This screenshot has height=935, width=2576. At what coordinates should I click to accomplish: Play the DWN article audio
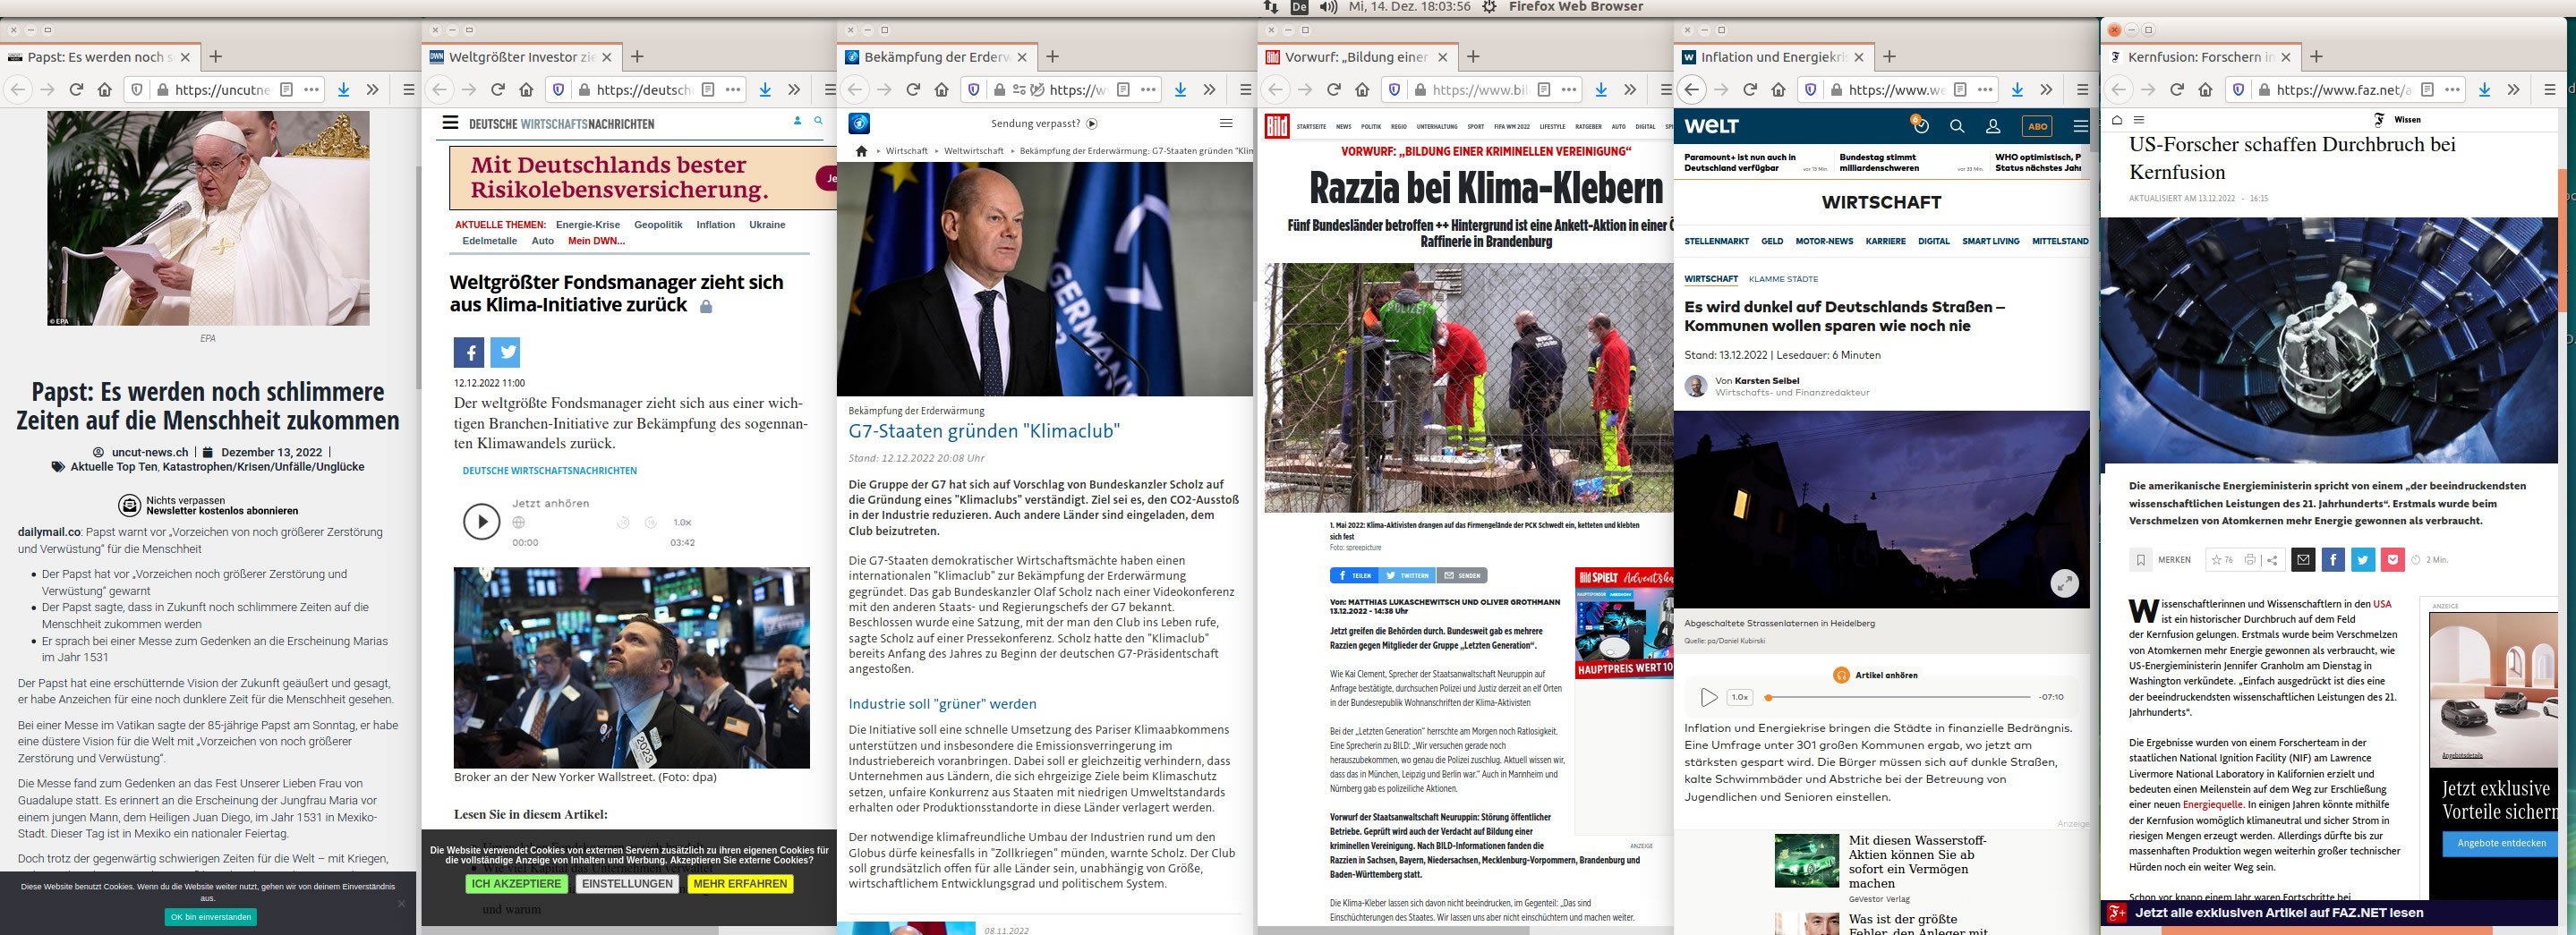coord(481,522)
